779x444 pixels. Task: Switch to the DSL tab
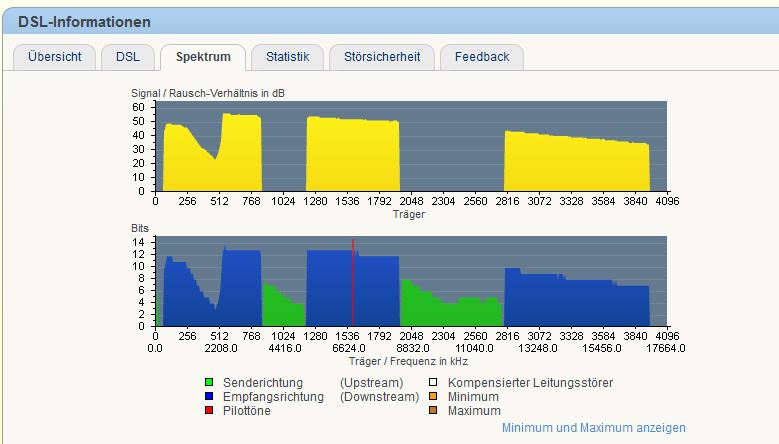[127, 57]
